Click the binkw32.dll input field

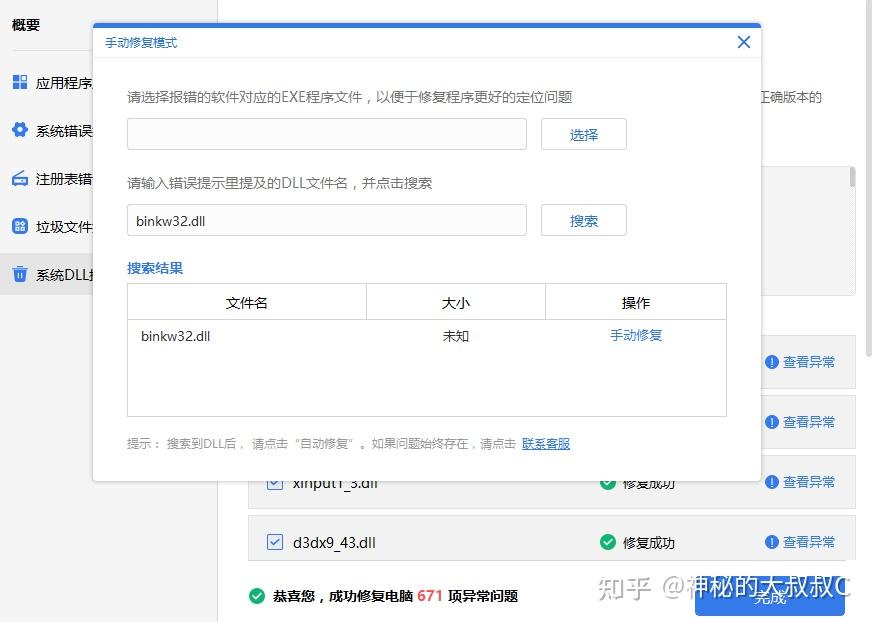[x=327, y=219]
